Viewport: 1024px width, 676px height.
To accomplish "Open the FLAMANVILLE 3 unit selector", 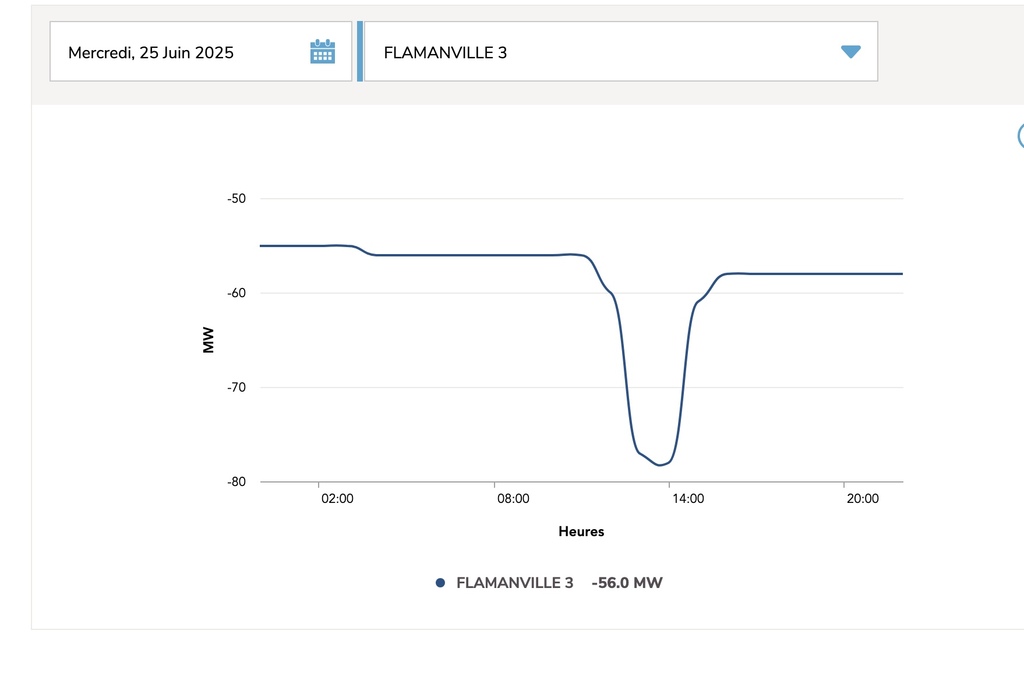I will click(x=620, y=52).
